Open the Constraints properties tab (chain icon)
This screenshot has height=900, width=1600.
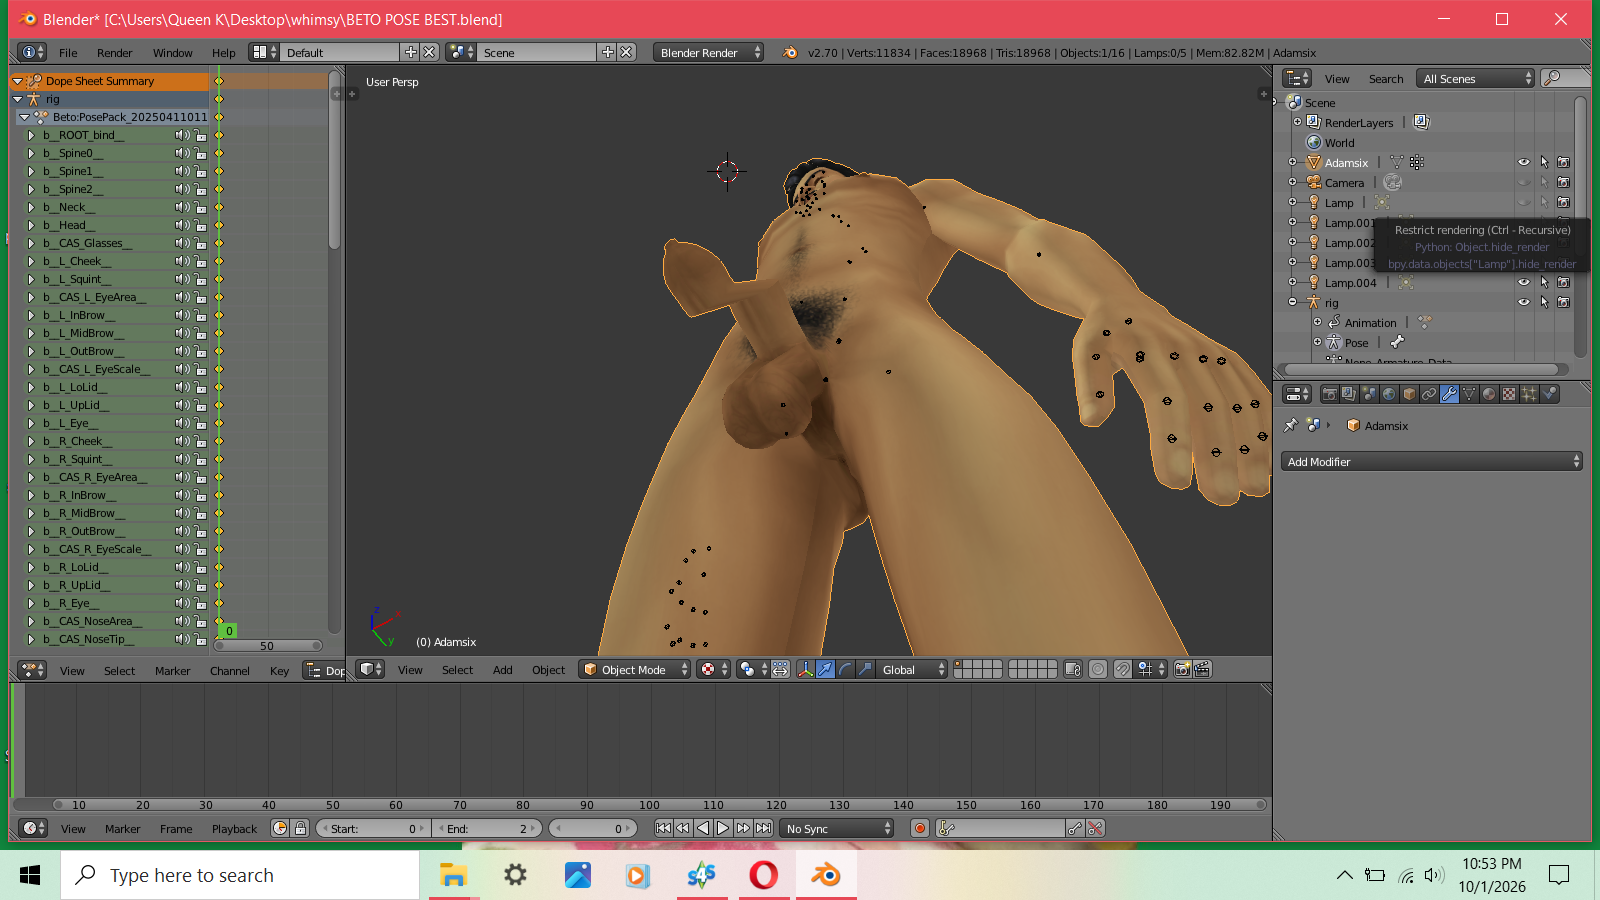(1429, 394)
